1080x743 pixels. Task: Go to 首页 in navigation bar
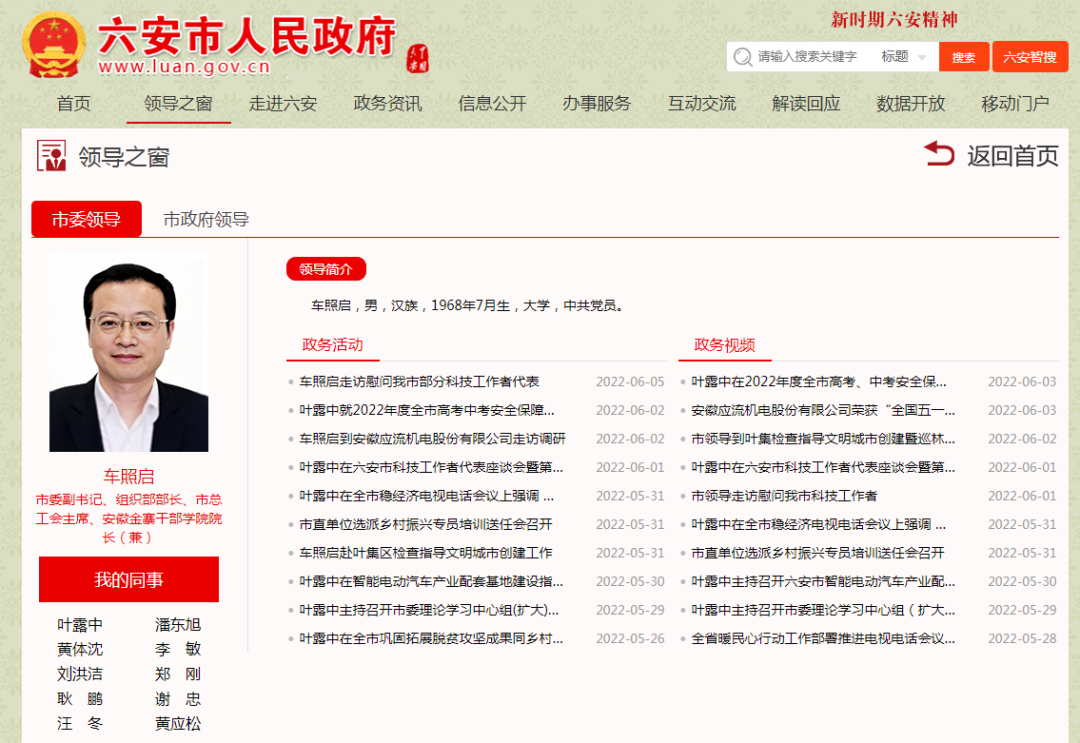[x=74, y=104]
